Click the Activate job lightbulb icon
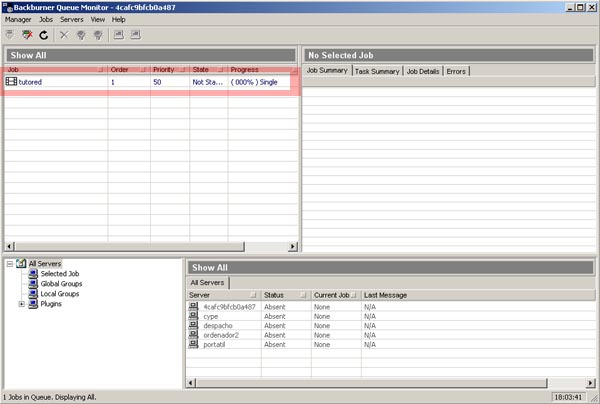Screen dimensions: 600x404 click(x=81, y=35)
